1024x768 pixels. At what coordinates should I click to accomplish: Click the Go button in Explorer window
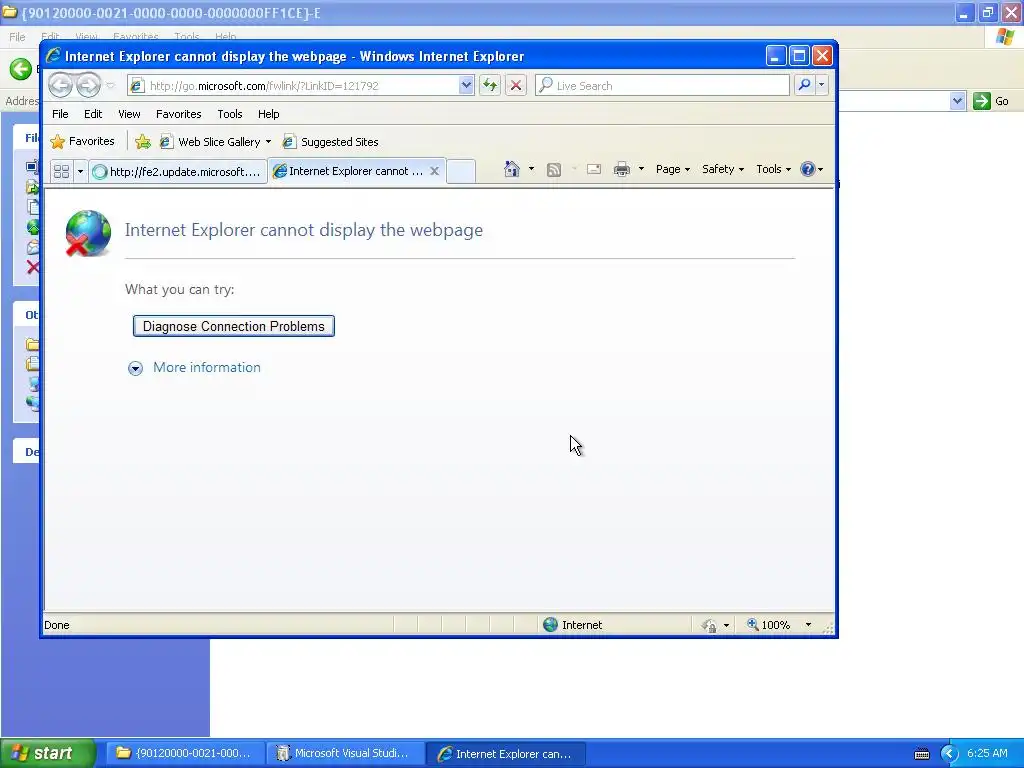coord(991,101)
